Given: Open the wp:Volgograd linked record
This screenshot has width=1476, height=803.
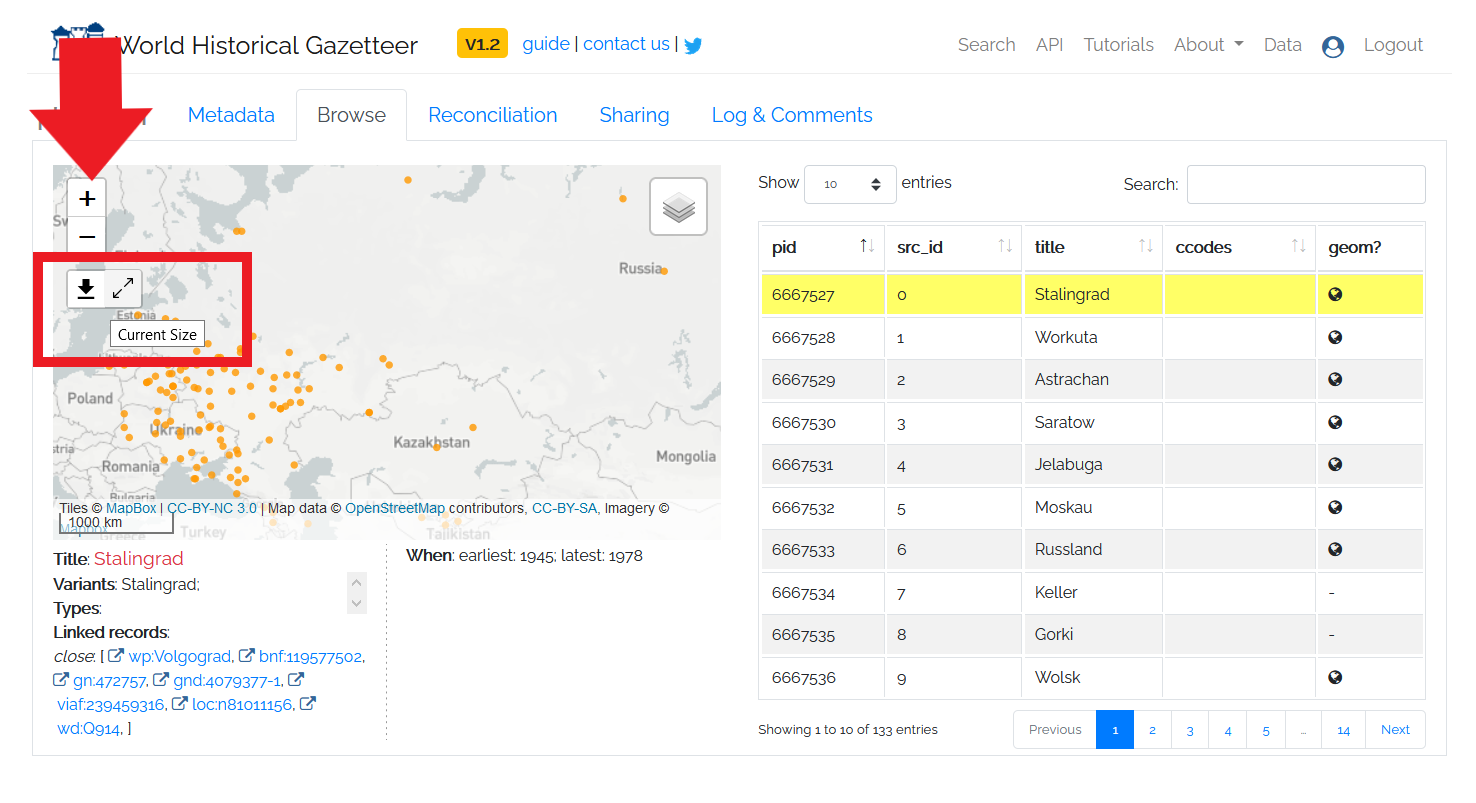Looking at the screenshot, I should coord(180,657).
